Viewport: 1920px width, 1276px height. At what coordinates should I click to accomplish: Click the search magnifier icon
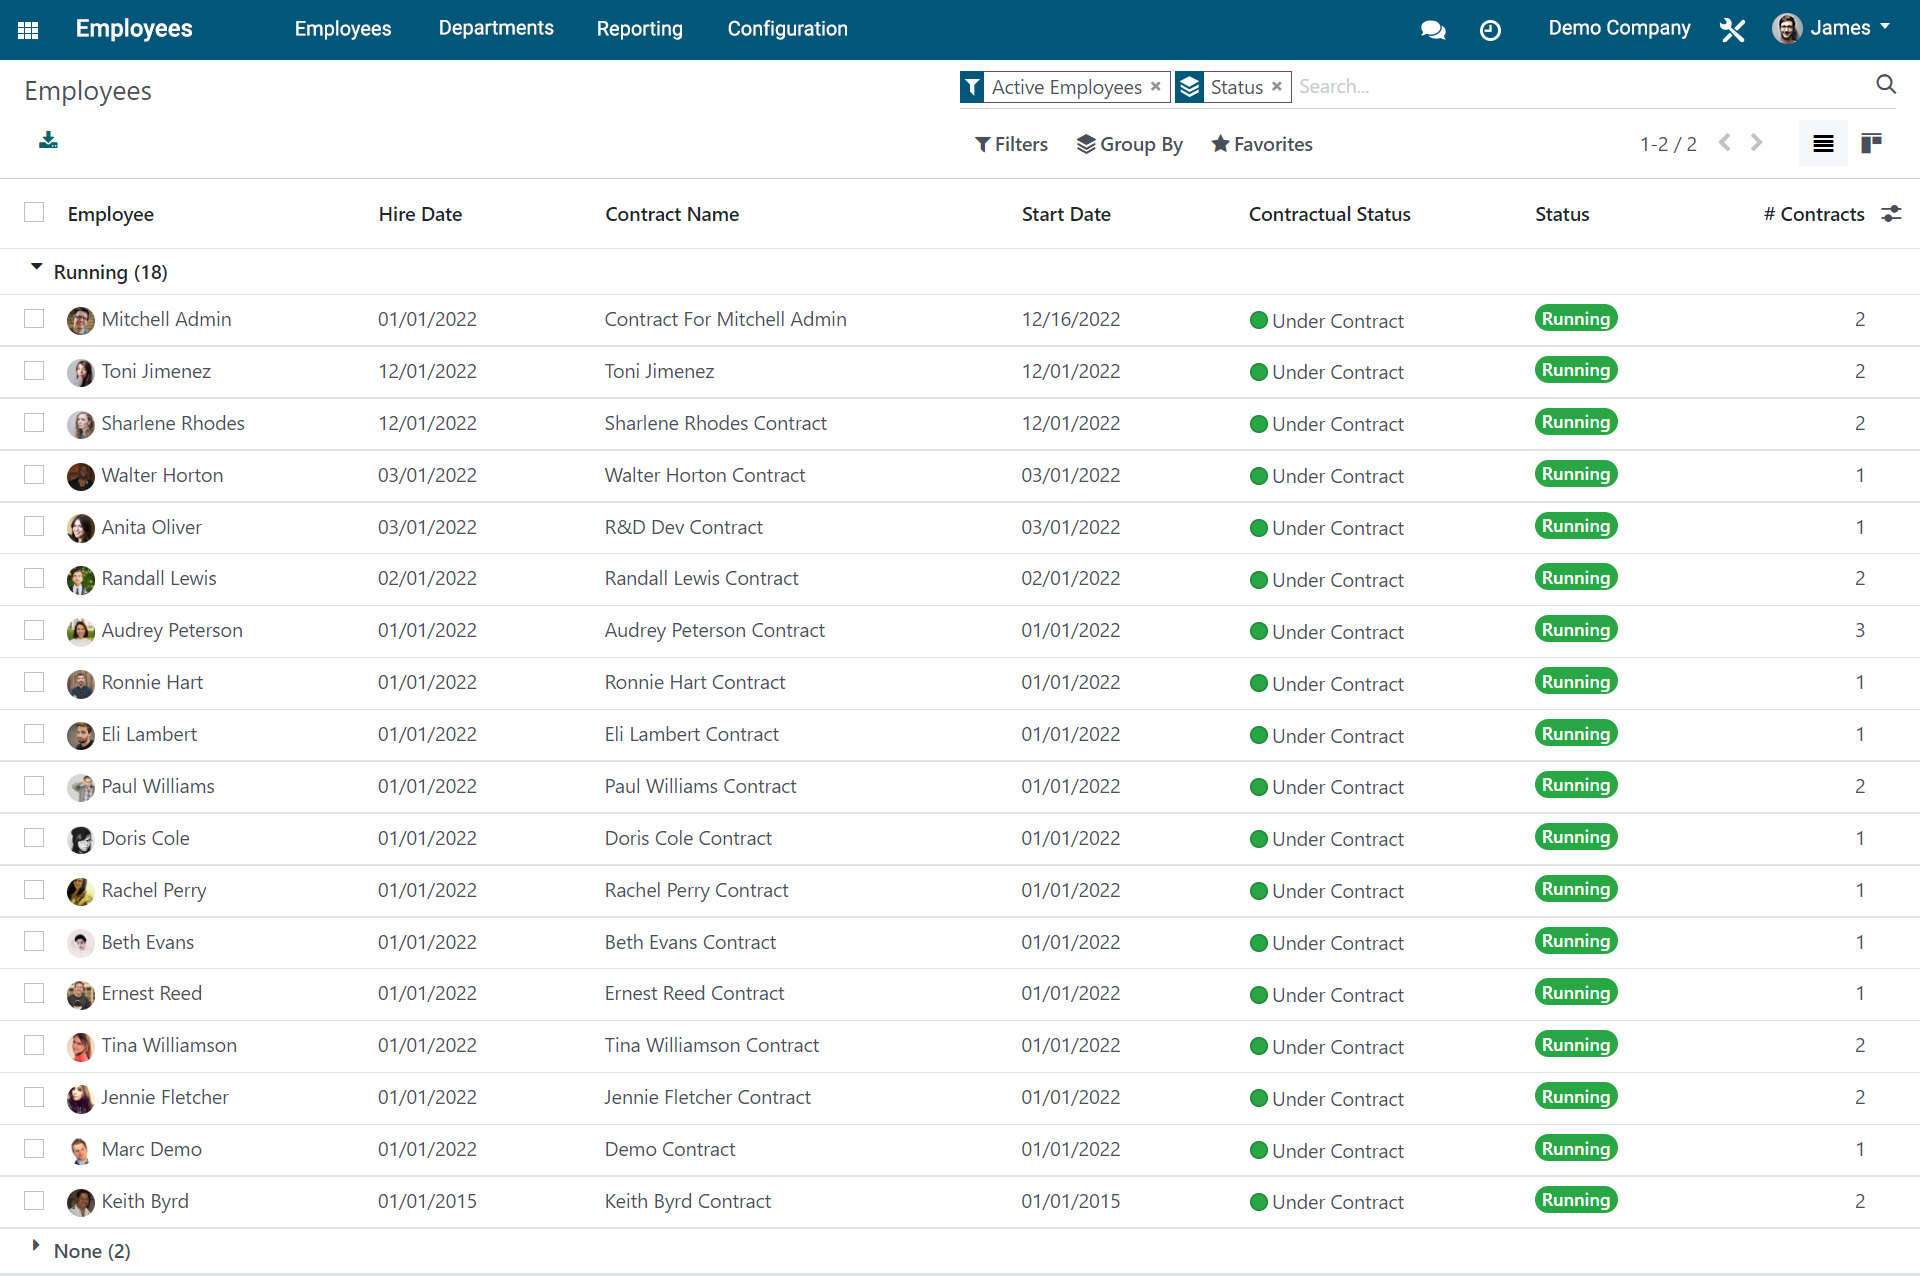(x=1886, y=84)
